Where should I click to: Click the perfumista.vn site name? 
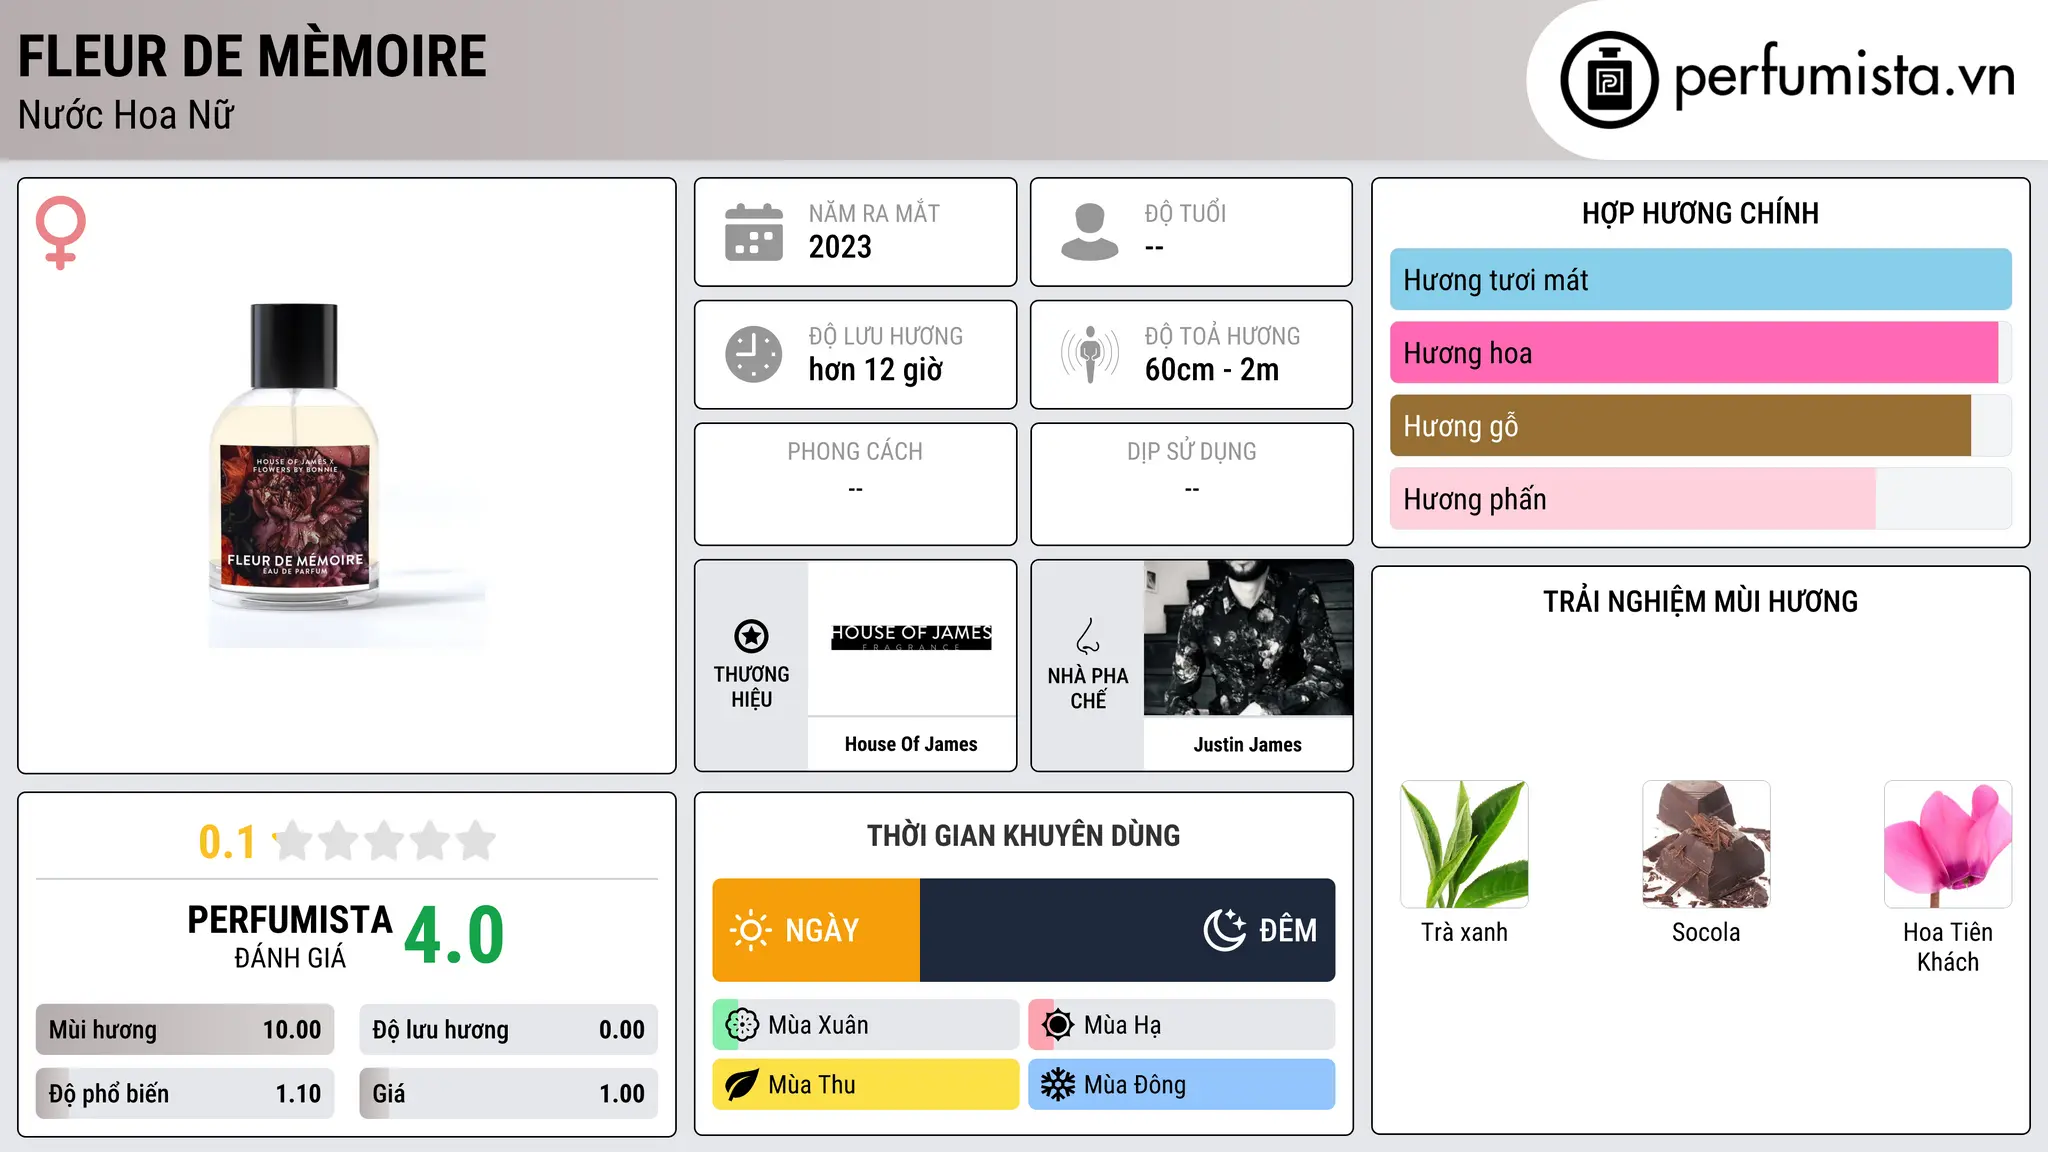point(1844,76)
